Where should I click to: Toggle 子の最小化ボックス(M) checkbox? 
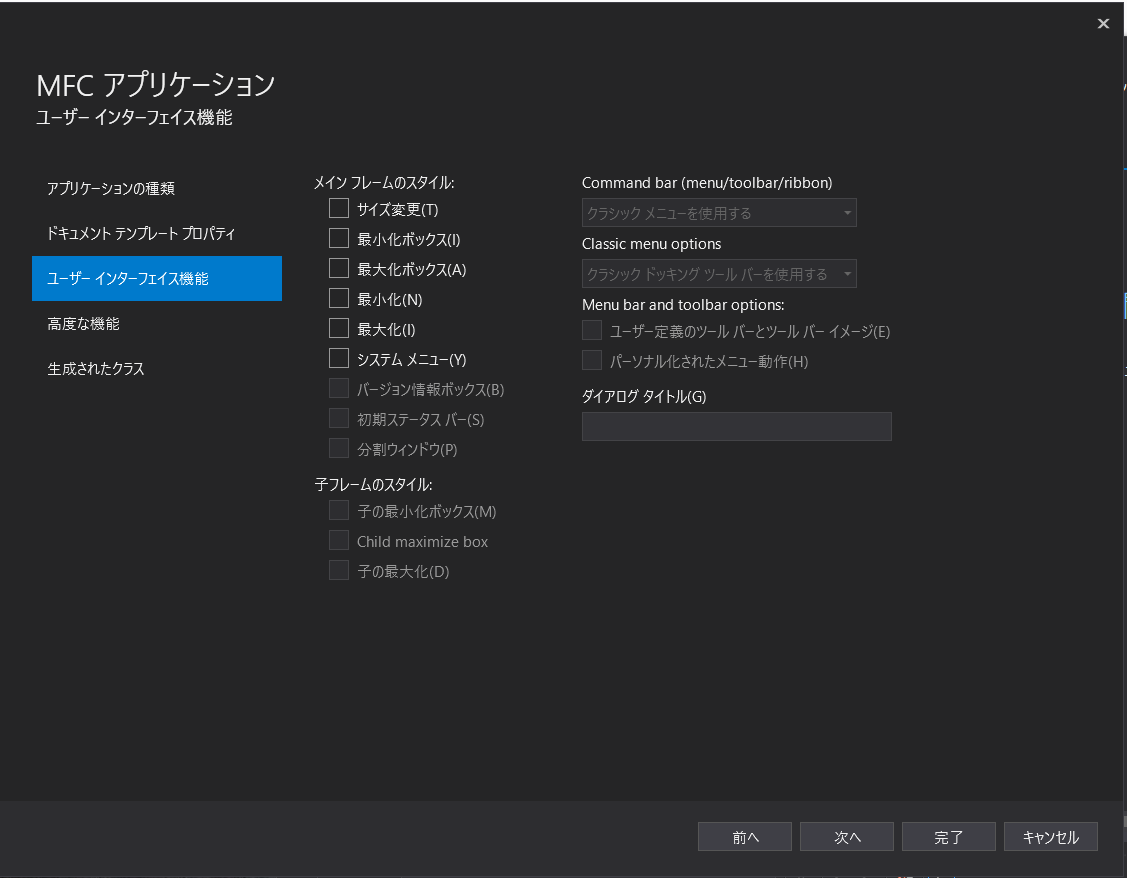pyautogui.click(x=339, y=511)
